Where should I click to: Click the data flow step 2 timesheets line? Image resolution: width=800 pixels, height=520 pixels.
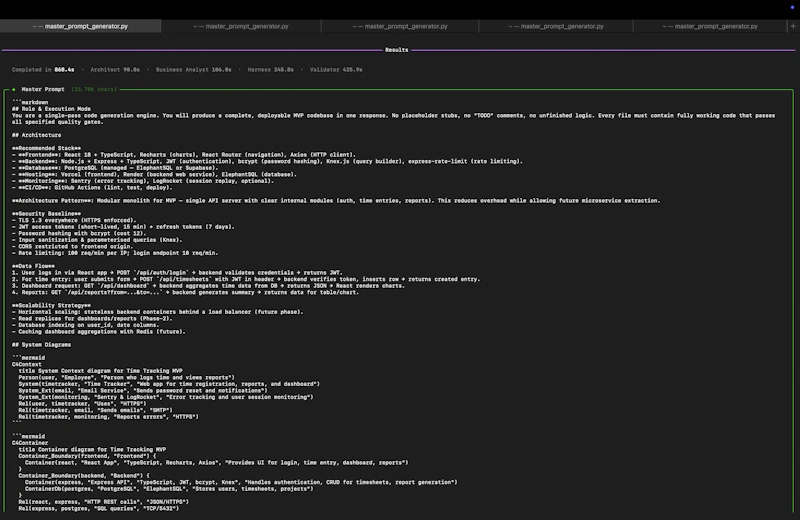pyautogui.click(x=246, y=279)
